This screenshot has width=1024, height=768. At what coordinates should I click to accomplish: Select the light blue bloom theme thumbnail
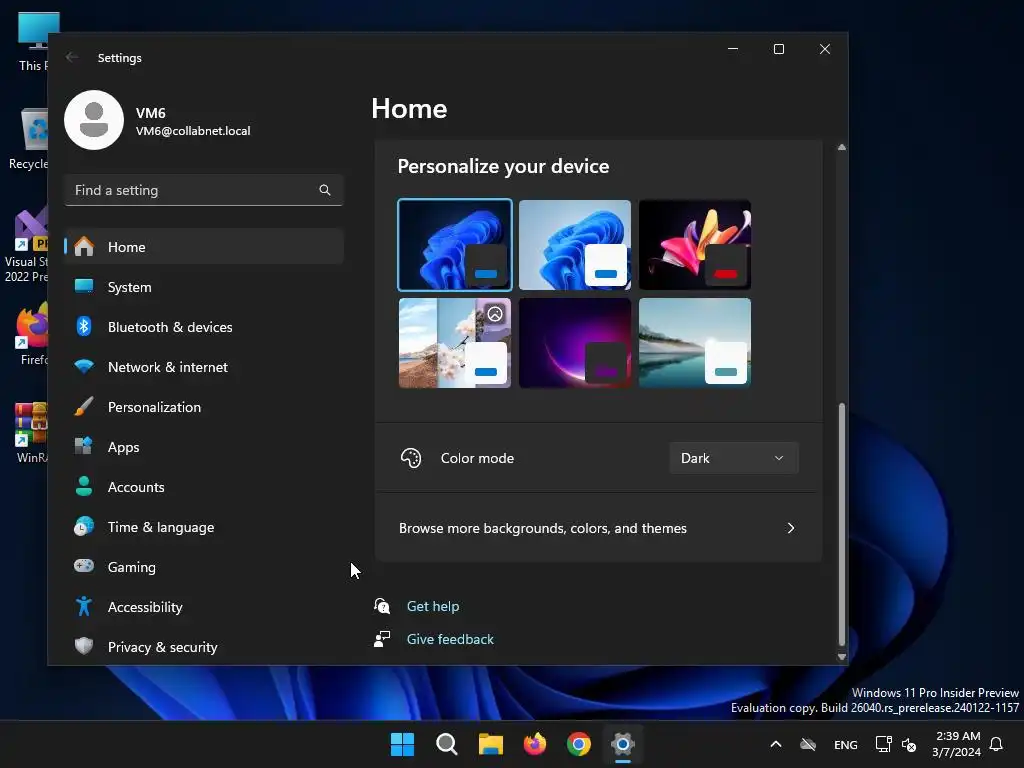pos(575,244)
